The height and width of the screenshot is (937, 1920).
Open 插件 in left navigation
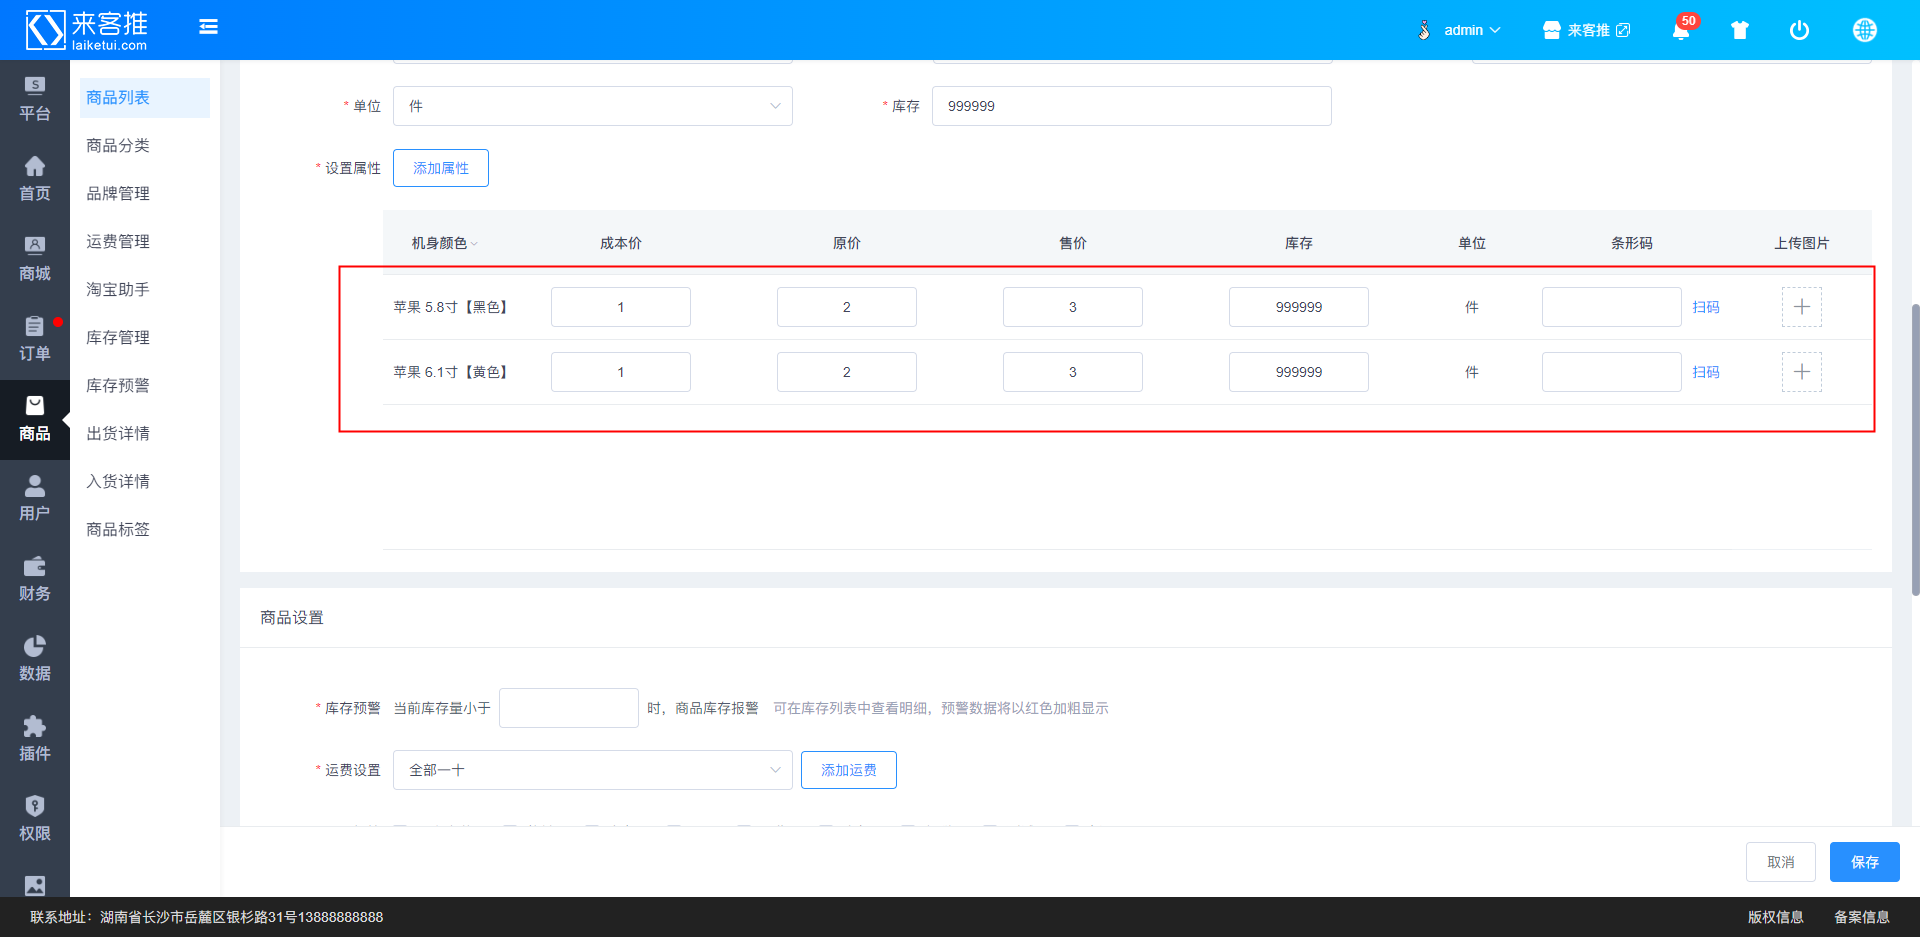pyautogui.click(x=35, y=740)
